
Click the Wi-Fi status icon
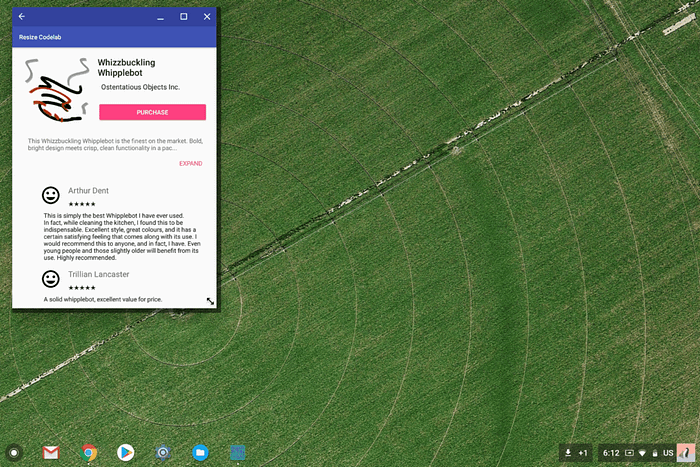coord(642,453)
